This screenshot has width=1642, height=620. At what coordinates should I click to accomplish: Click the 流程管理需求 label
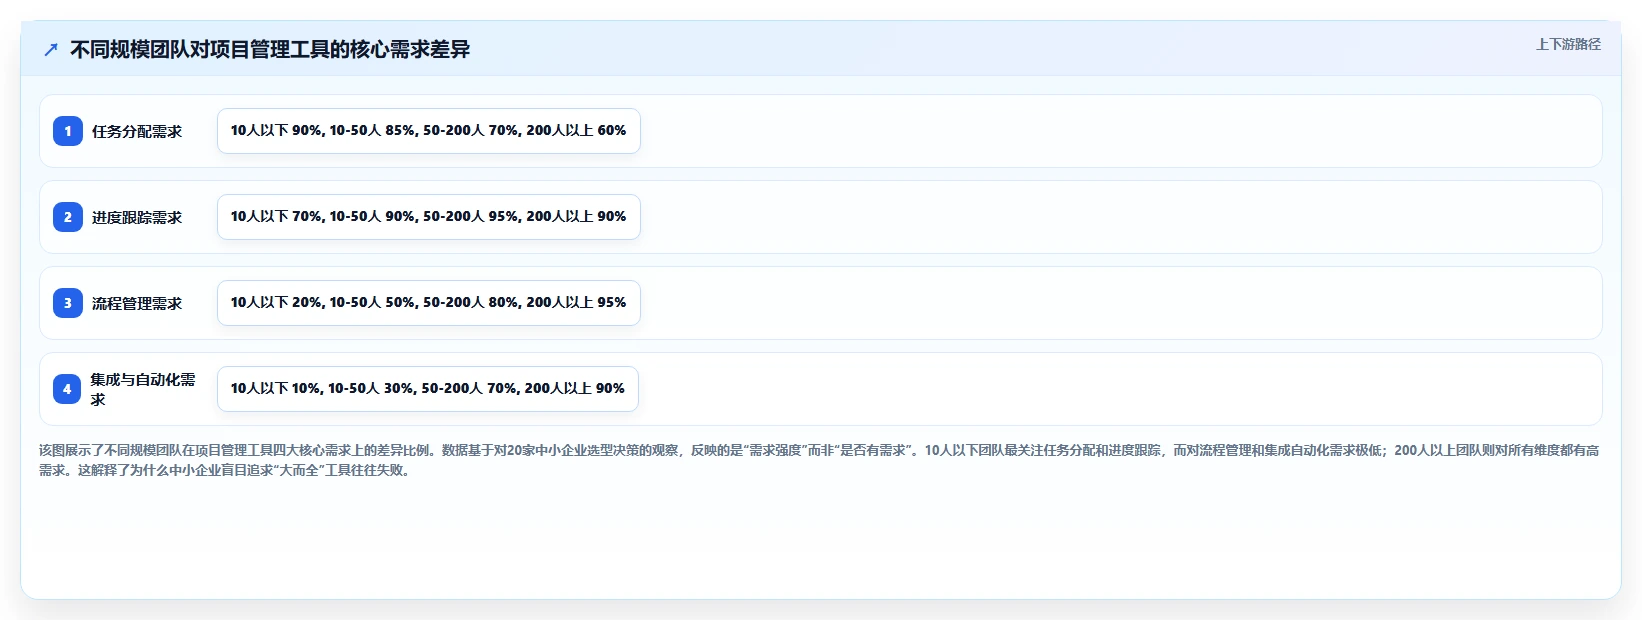point(137,303)
